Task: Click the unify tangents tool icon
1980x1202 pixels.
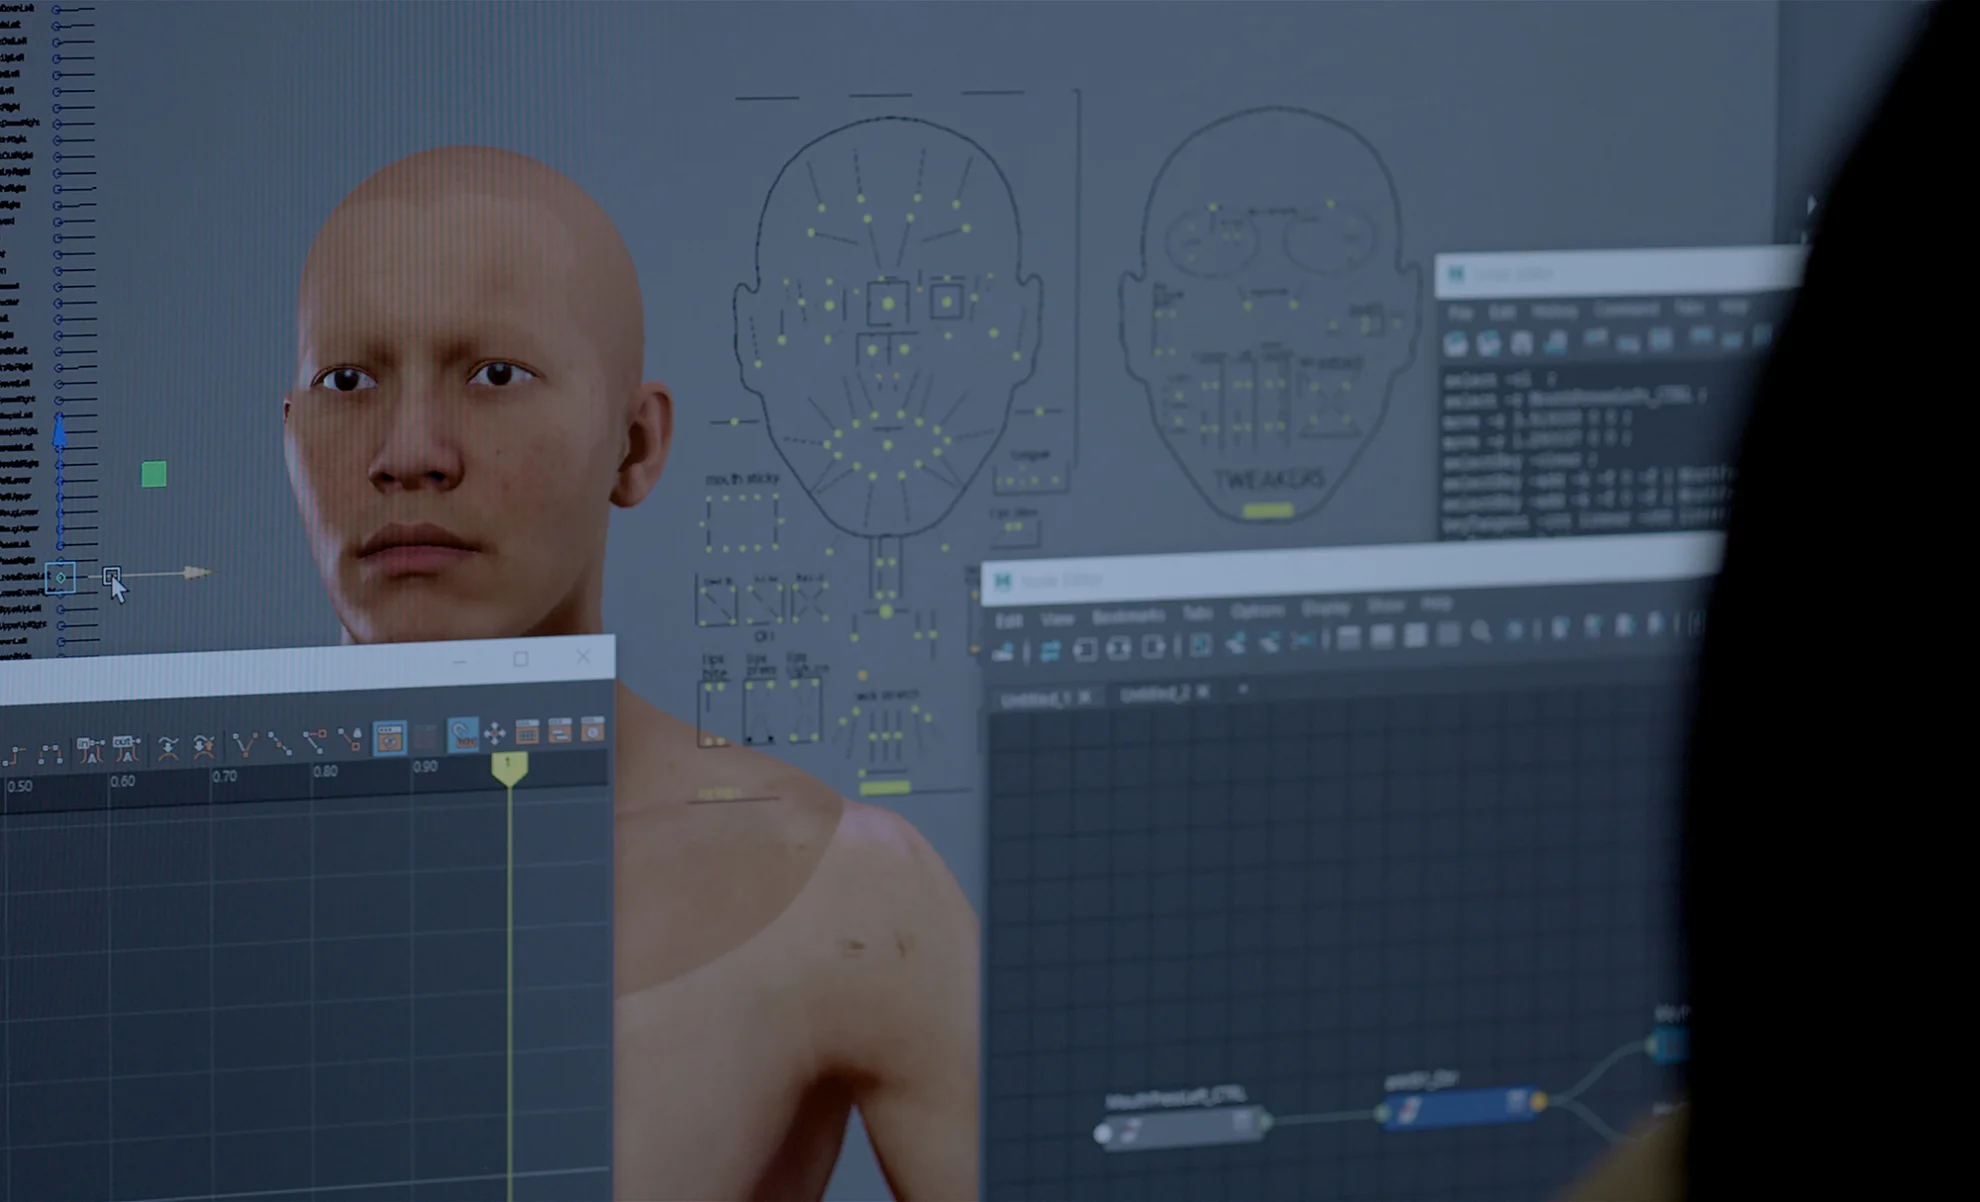Action: click(x=280, y=742)
